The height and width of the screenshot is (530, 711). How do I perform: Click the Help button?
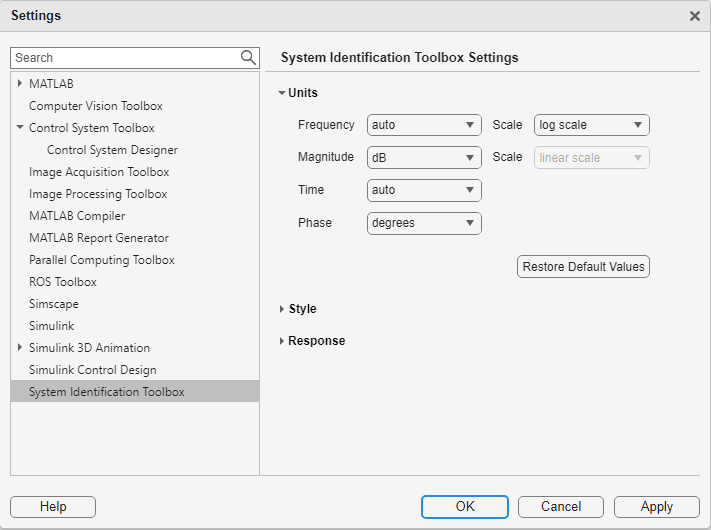tap(53, 507)
